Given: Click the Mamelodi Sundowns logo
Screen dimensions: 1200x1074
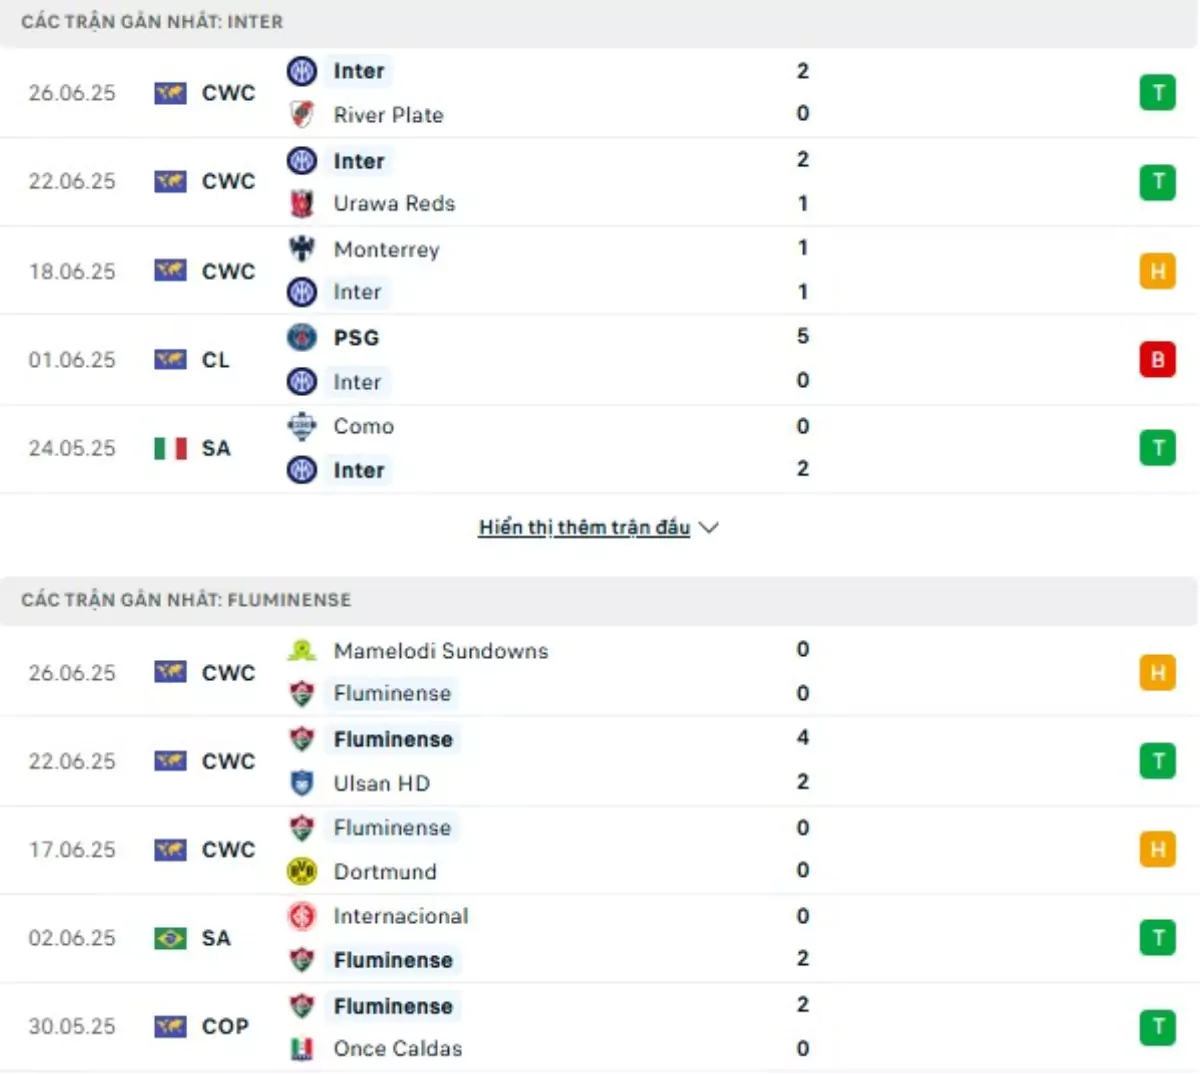Looking at the screenshot, I should point(302,650).
